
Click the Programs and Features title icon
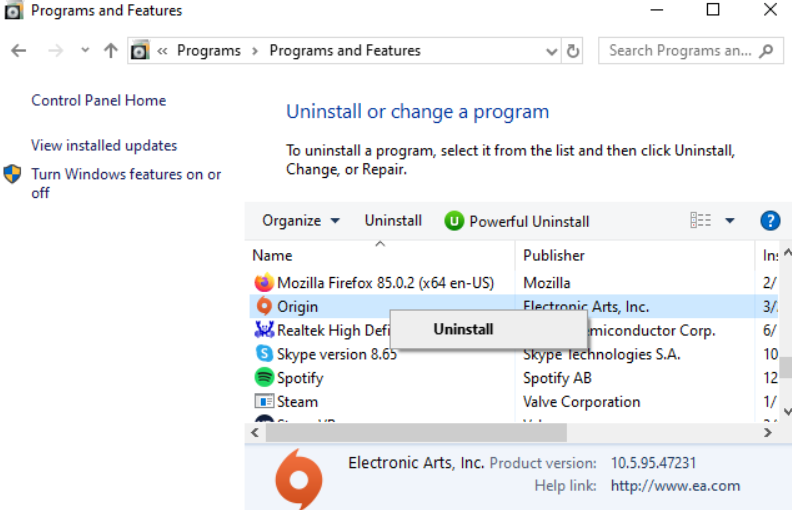pyautogui.click(x=13, y=10)
